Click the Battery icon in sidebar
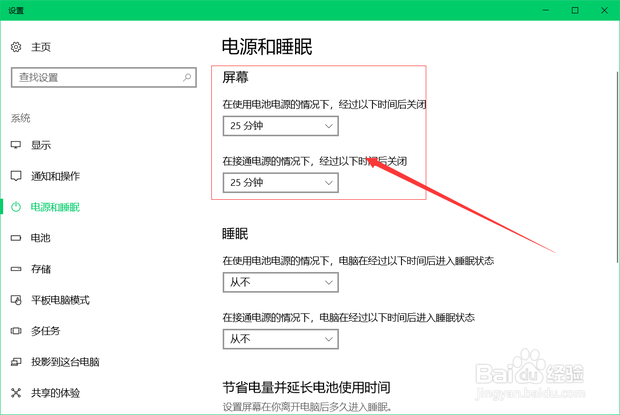This screenshot has width=620, height=415. click(x=16, y=238)
